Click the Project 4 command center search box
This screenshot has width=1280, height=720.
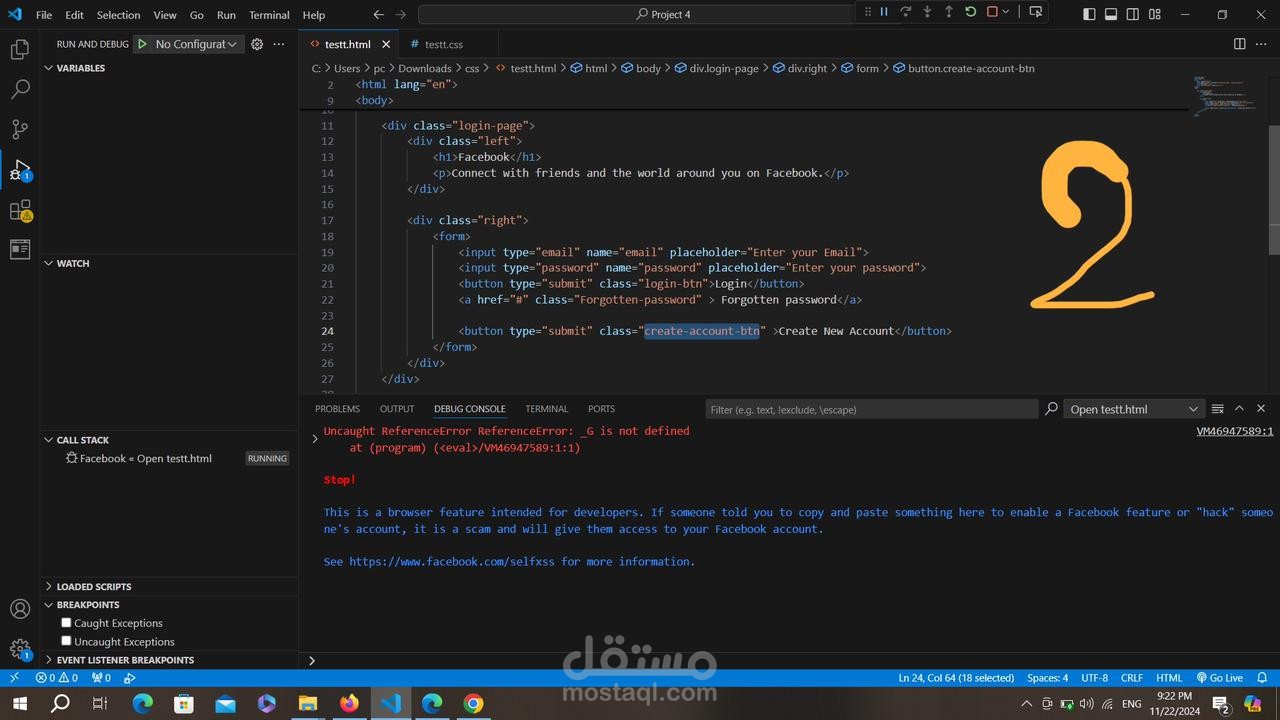(x=662, y=14)
